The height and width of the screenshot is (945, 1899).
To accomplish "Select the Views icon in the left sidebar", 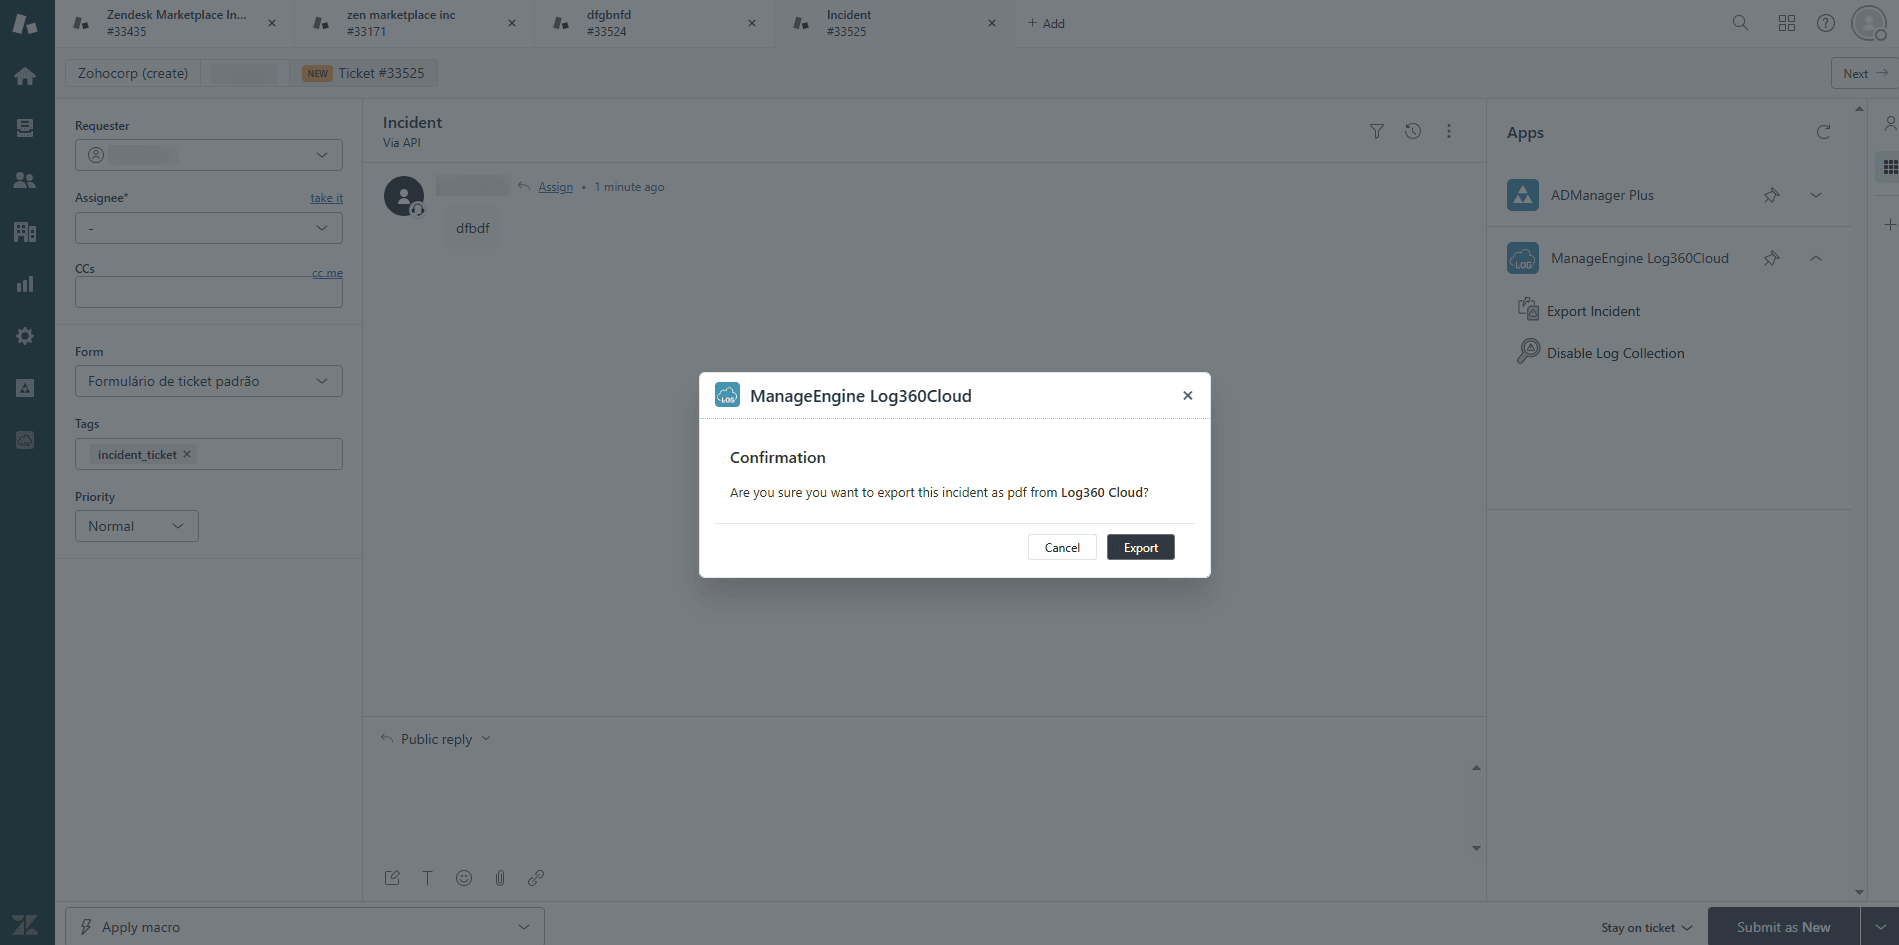I will [25, 127].
